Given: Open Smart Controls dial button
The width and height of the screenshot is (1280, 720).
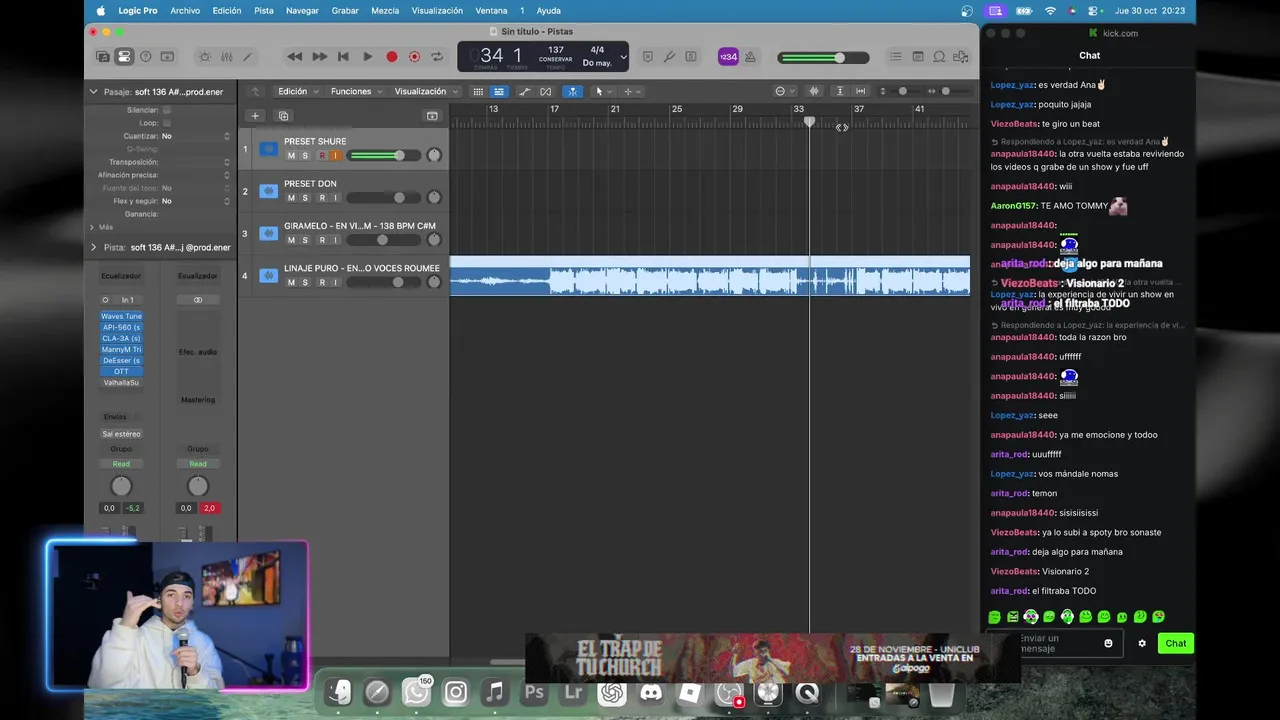Looking at the screenshot, I should tap(205, 57).
